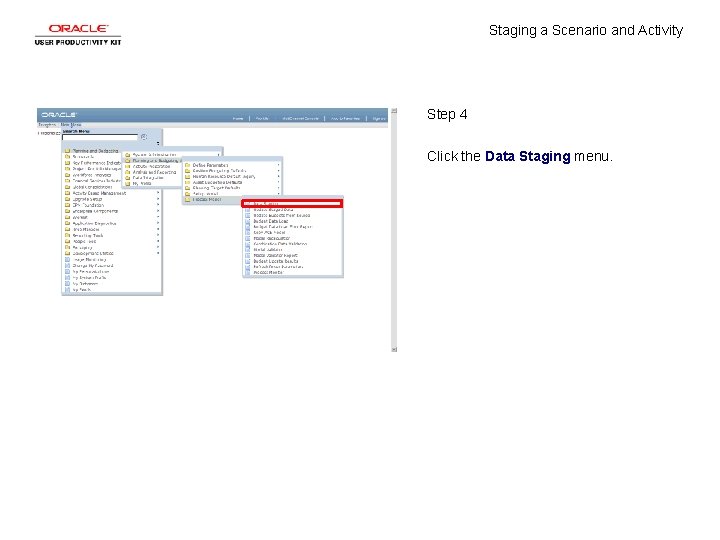Image resolution: width=720 pixels, height=540 pixels.
Task: Open the Favorites menu in navigation bar
Action: pyautogui.click(x=47, y=125)
